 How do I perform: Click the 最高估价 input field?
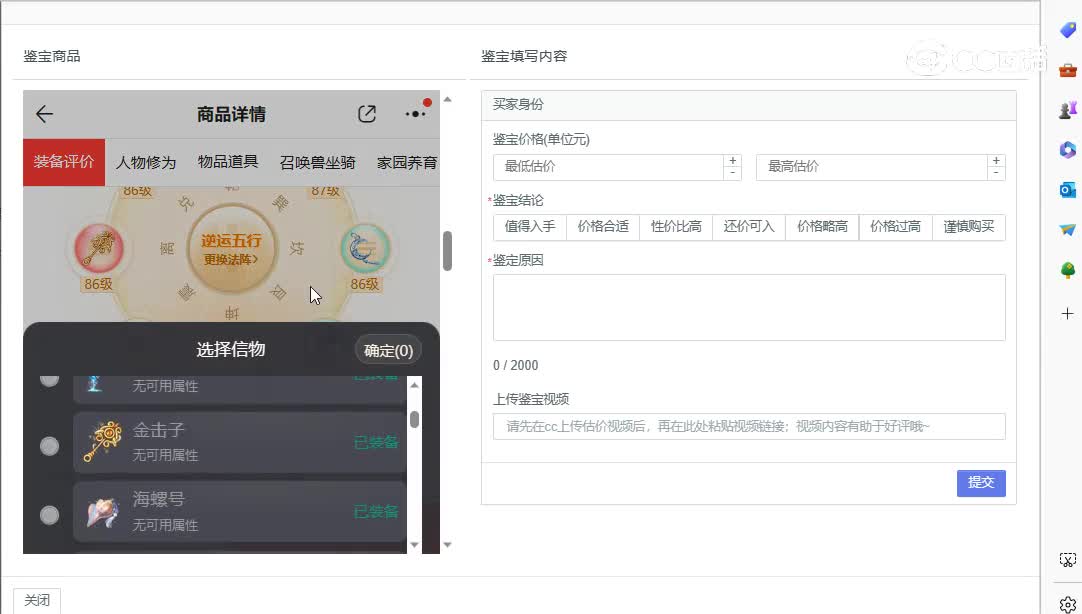coord(872,167)
